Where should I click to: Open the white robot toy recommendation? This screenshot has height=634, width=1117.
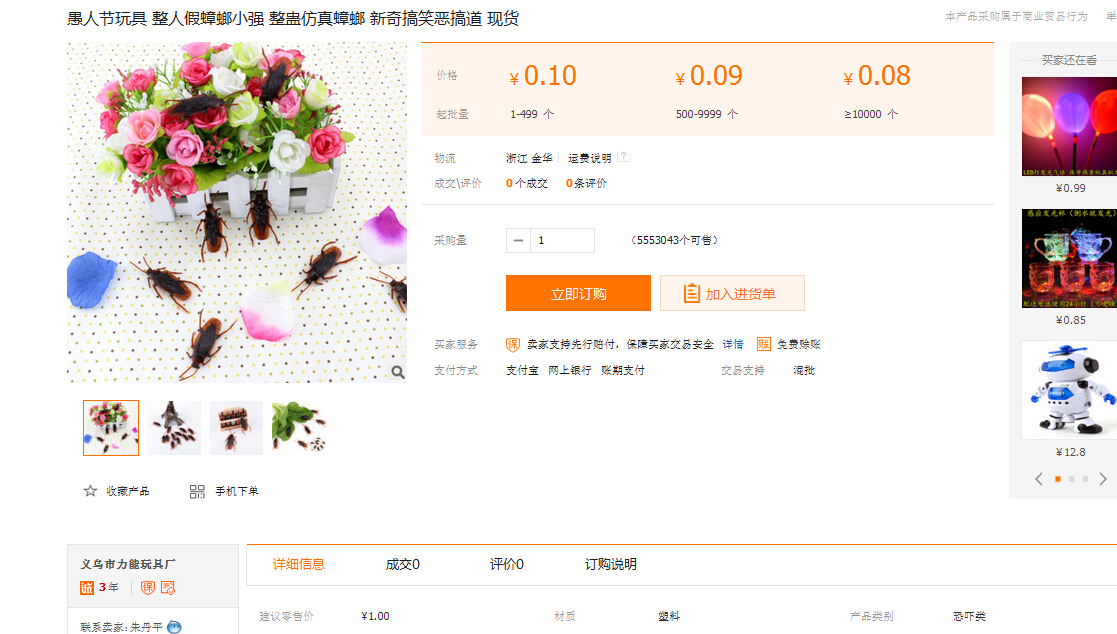tap(1068, 390)
